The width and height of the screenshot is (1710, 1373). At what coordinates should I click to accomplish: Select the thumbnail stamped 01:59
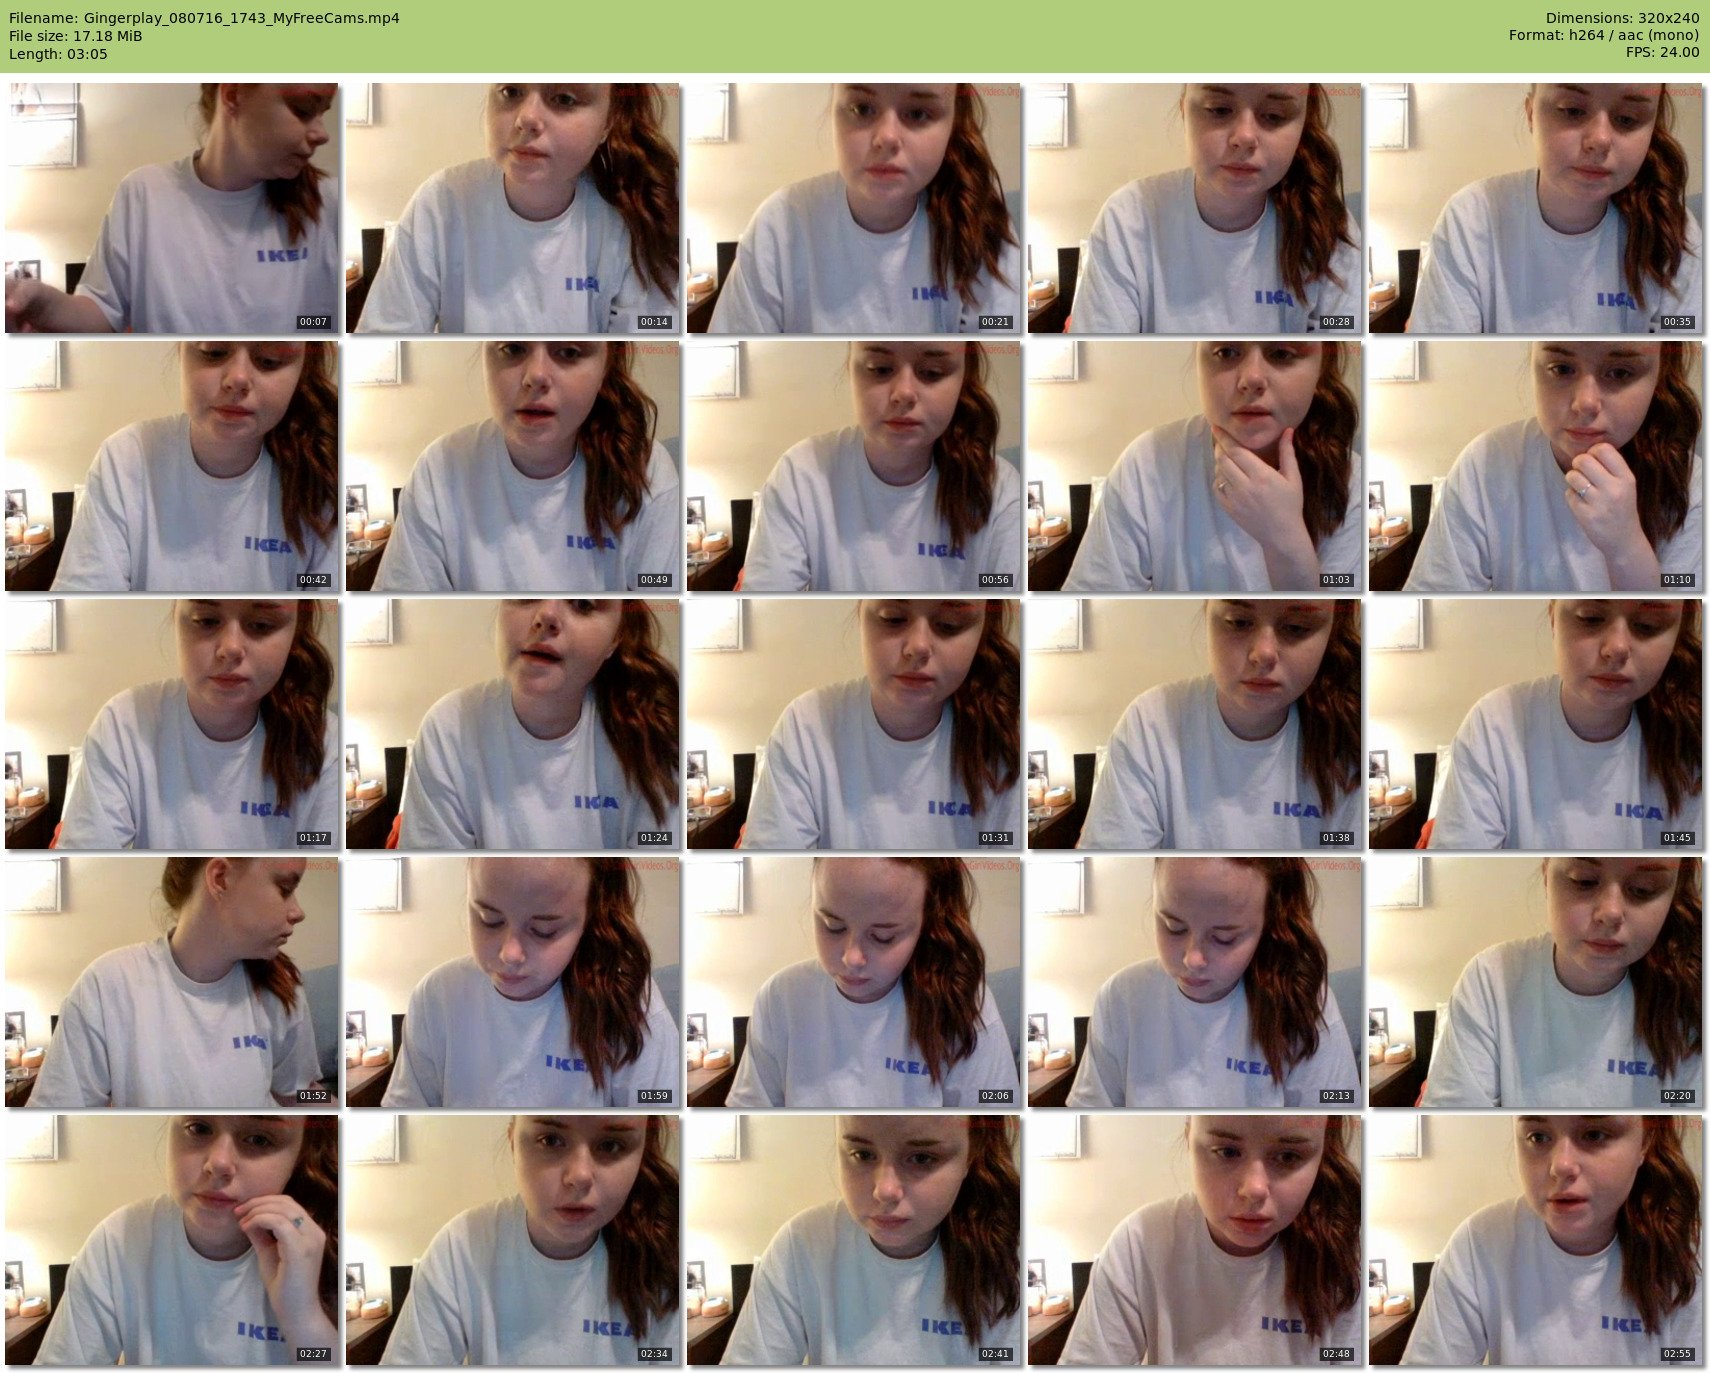(513, 982)
